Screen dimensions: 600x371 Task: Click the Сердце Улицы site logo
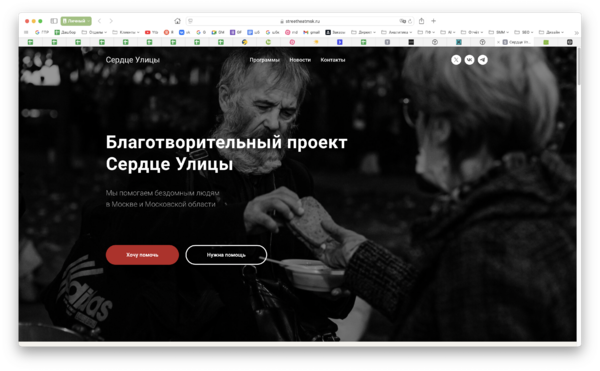132,60
